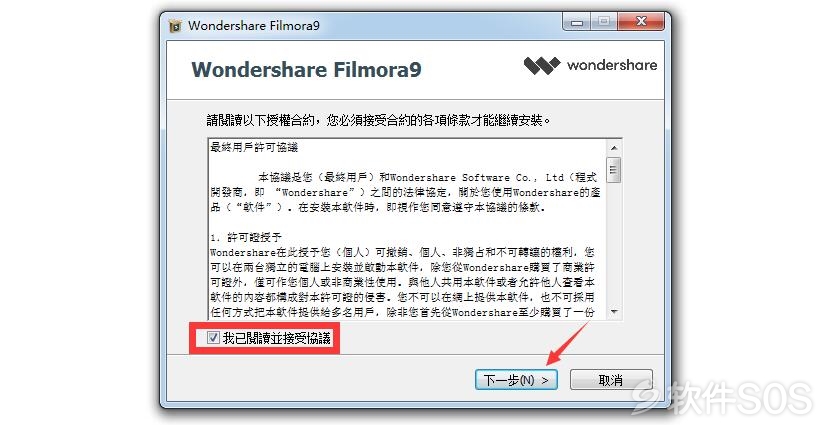The image size is (826, 425).
Task: Click the license scrollbar up arrow
Action: tap(614, 148)
